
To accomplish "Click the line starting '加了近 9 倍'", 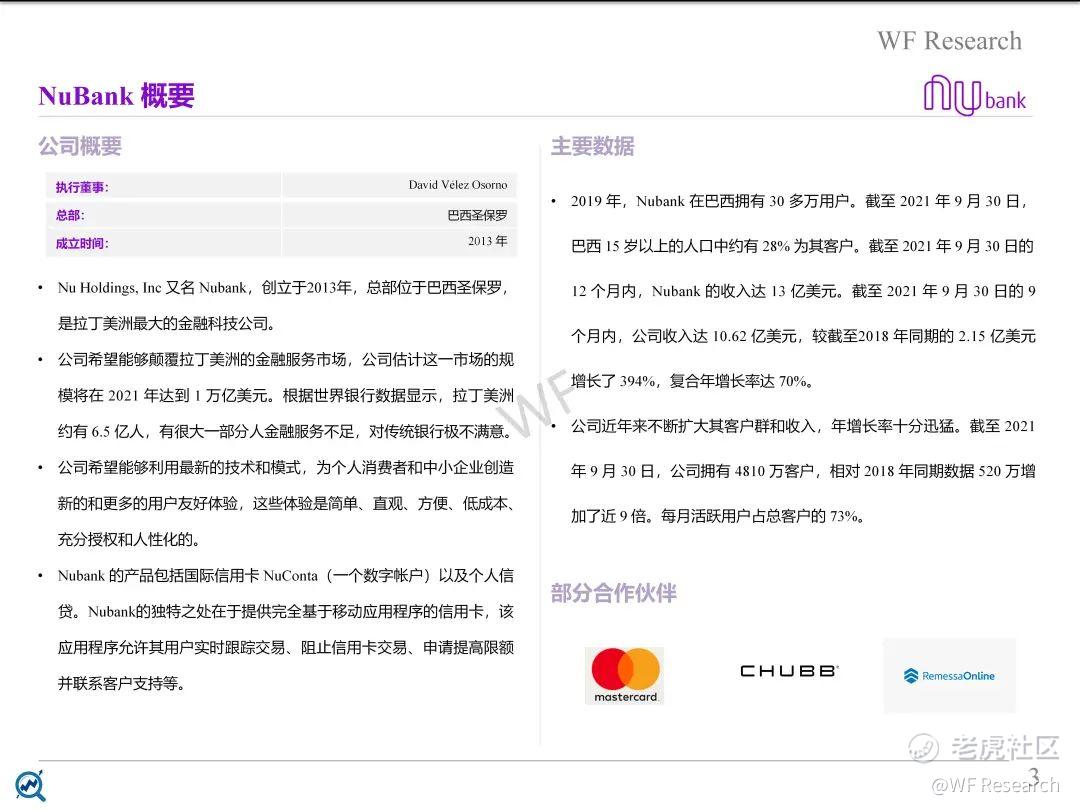I will tap(718, 516).
